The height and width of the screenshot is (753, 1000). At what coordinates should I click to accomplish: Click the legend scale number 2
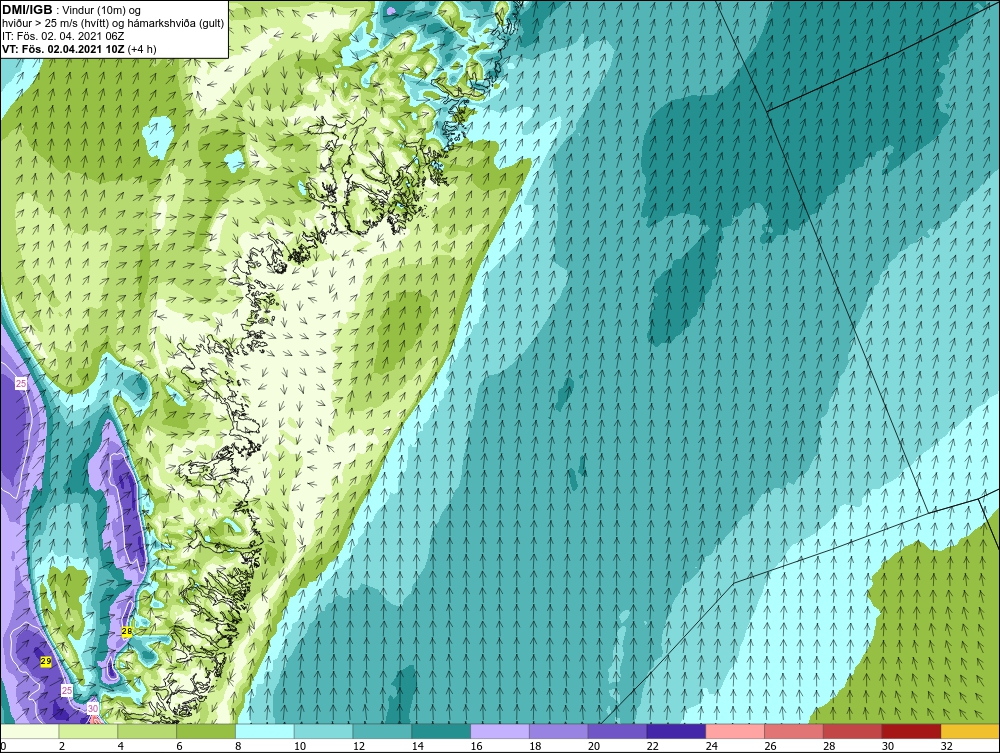click(61, 746)
